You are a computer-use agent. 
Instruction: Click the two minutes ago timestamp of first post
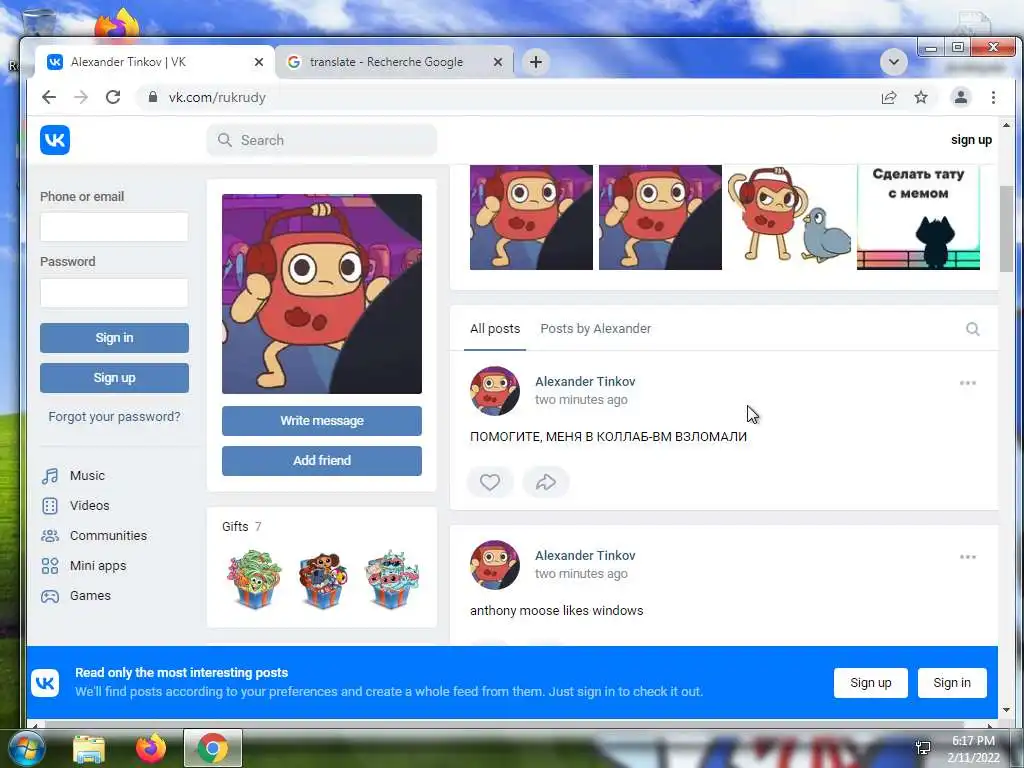(x=581, y=400)
